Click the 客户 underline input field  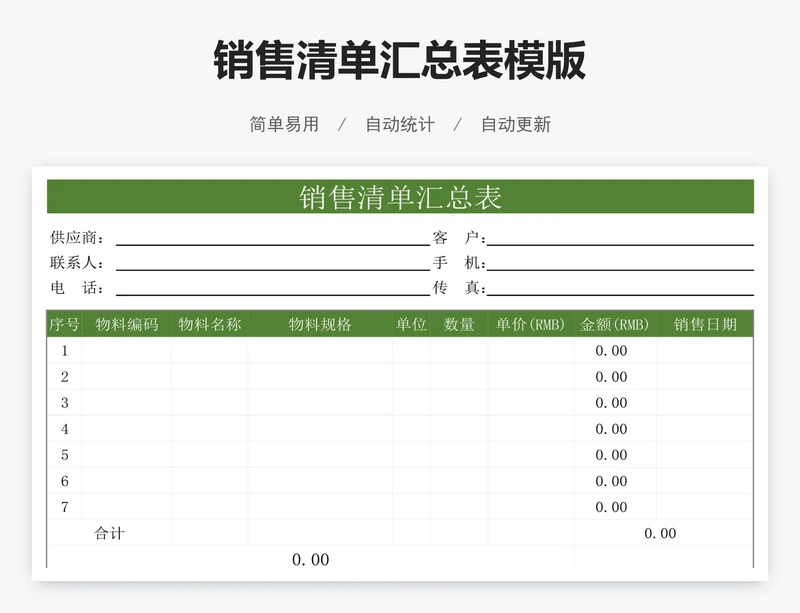point(620,237)
